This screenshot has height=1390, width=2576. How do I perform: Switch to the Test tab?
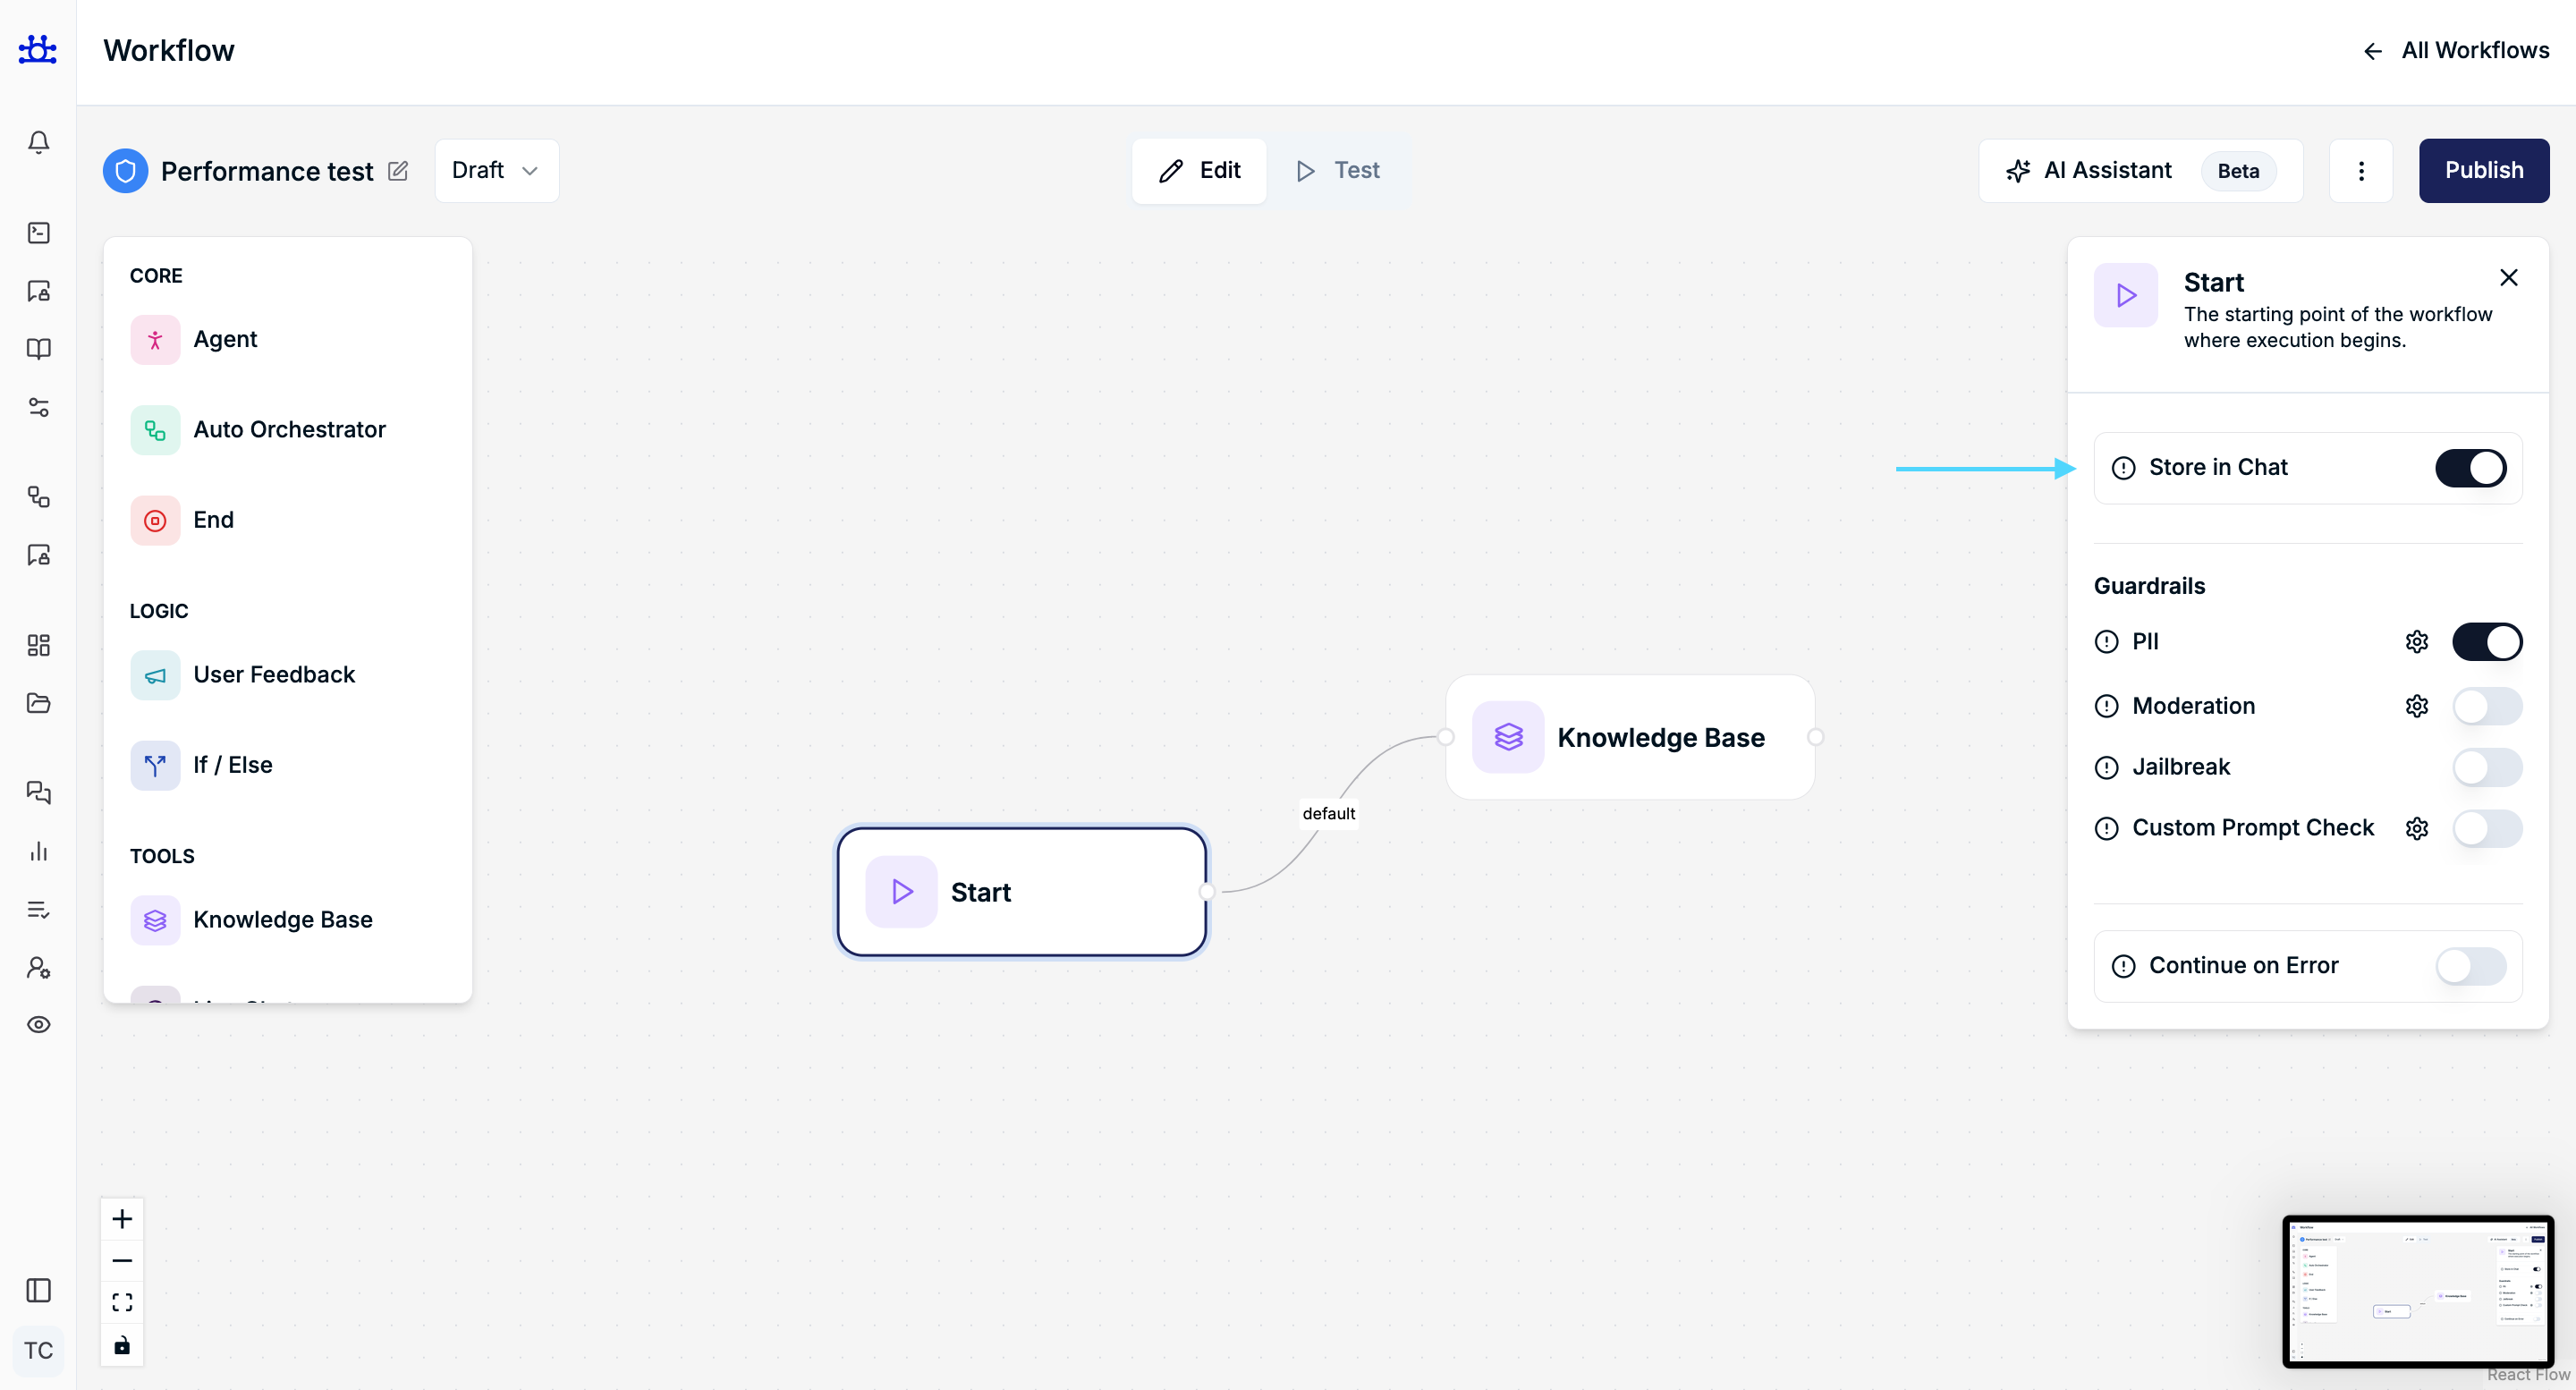pos(1337,171)
